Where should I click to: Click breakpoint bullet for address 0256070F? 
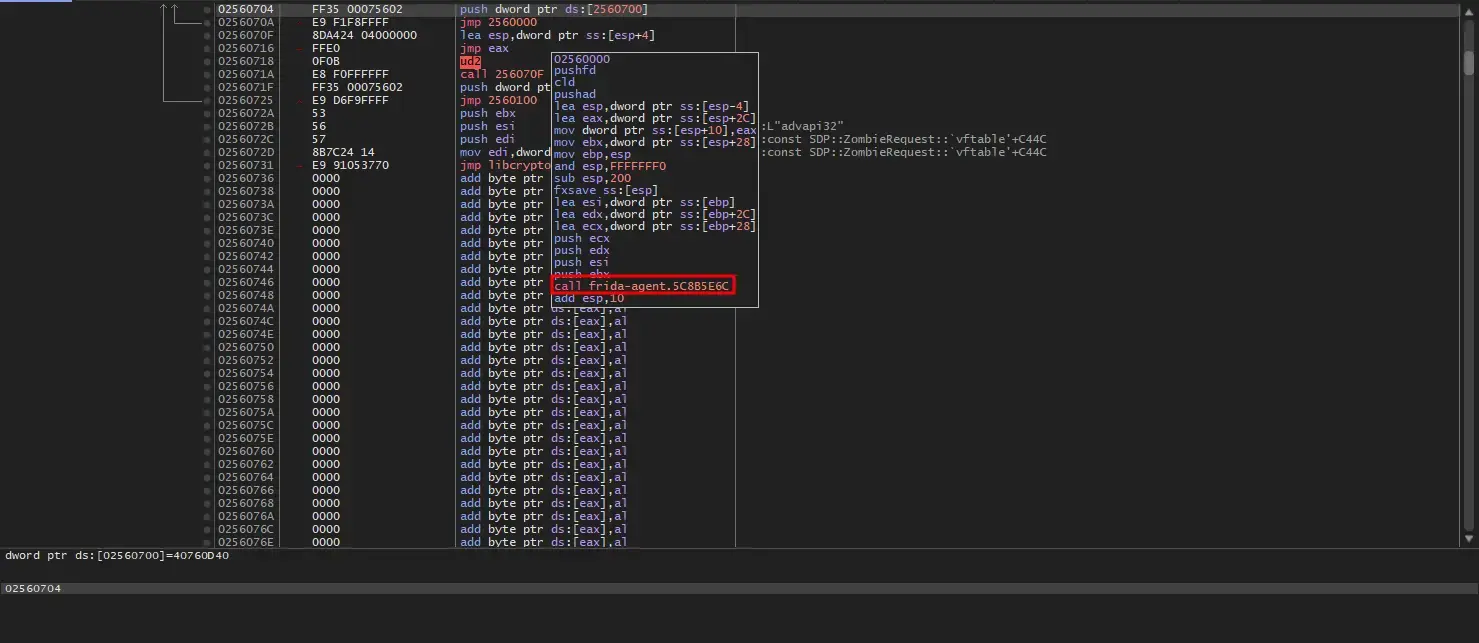207,36
